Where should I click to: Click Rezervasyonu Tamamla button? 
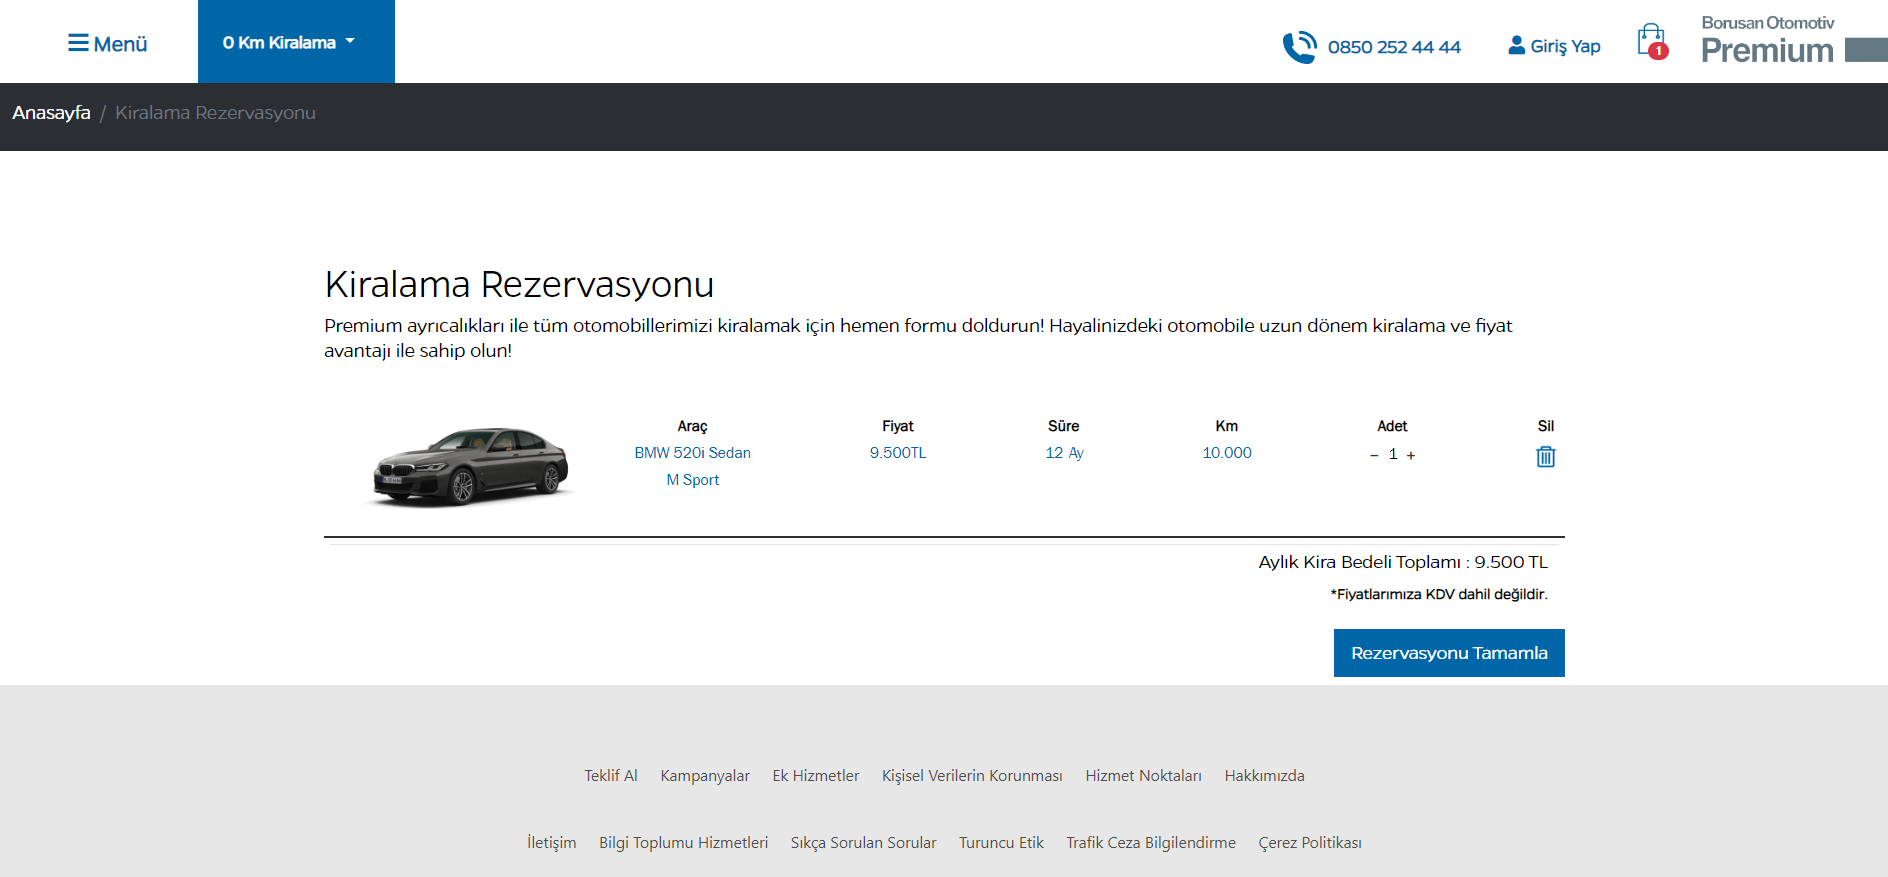1449,653
